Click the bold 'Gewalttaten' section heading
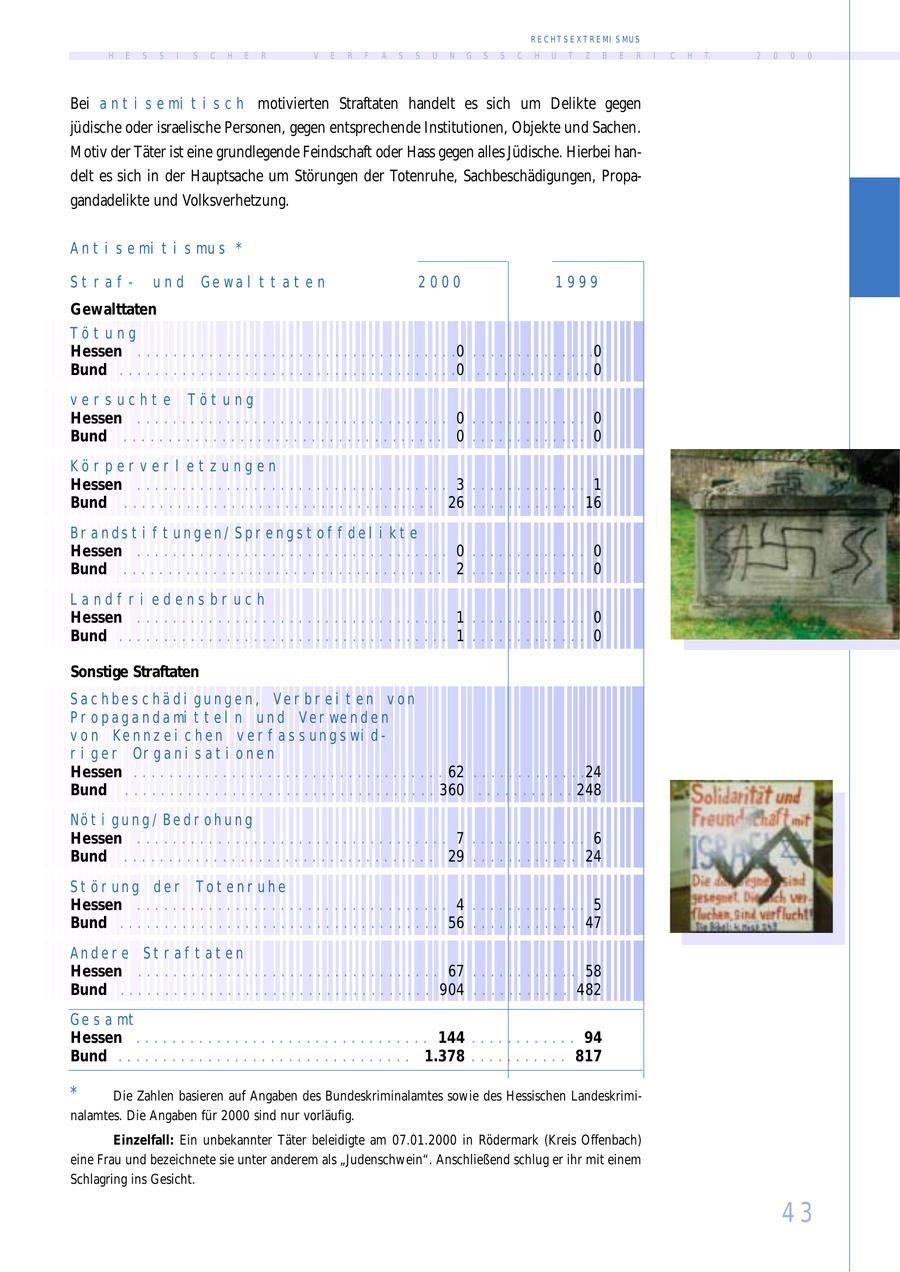 [113, 310]
